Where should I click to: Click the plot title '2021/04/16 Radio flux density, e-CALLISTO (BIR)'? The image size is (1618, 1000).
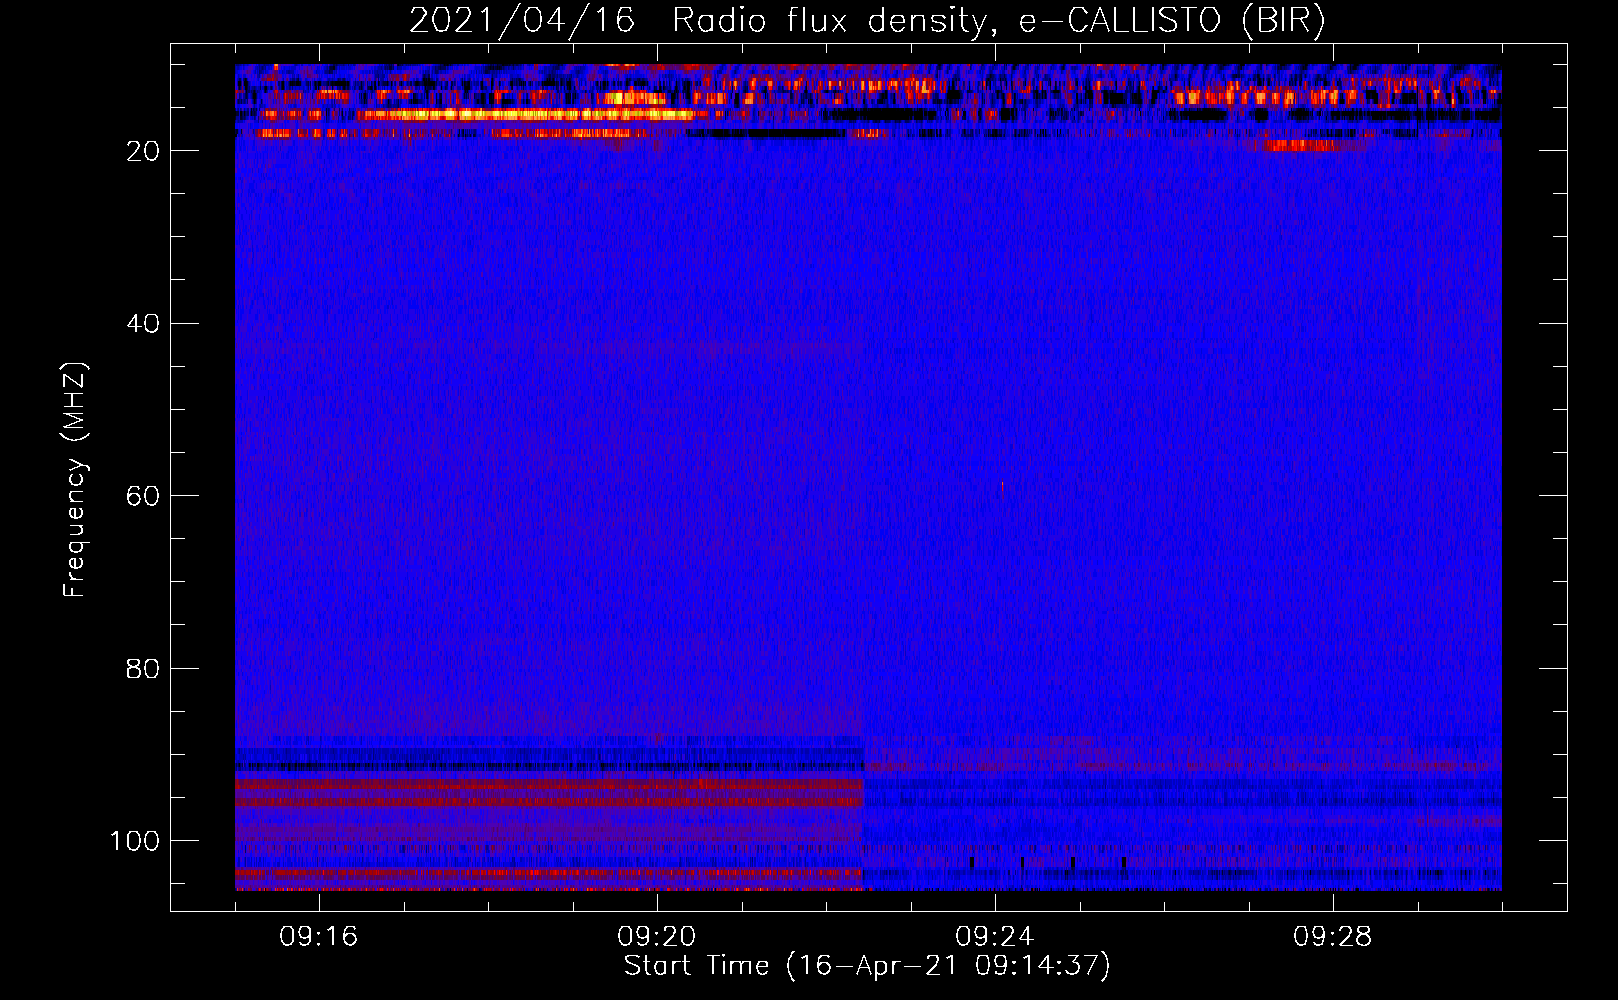tap(867, 21)
